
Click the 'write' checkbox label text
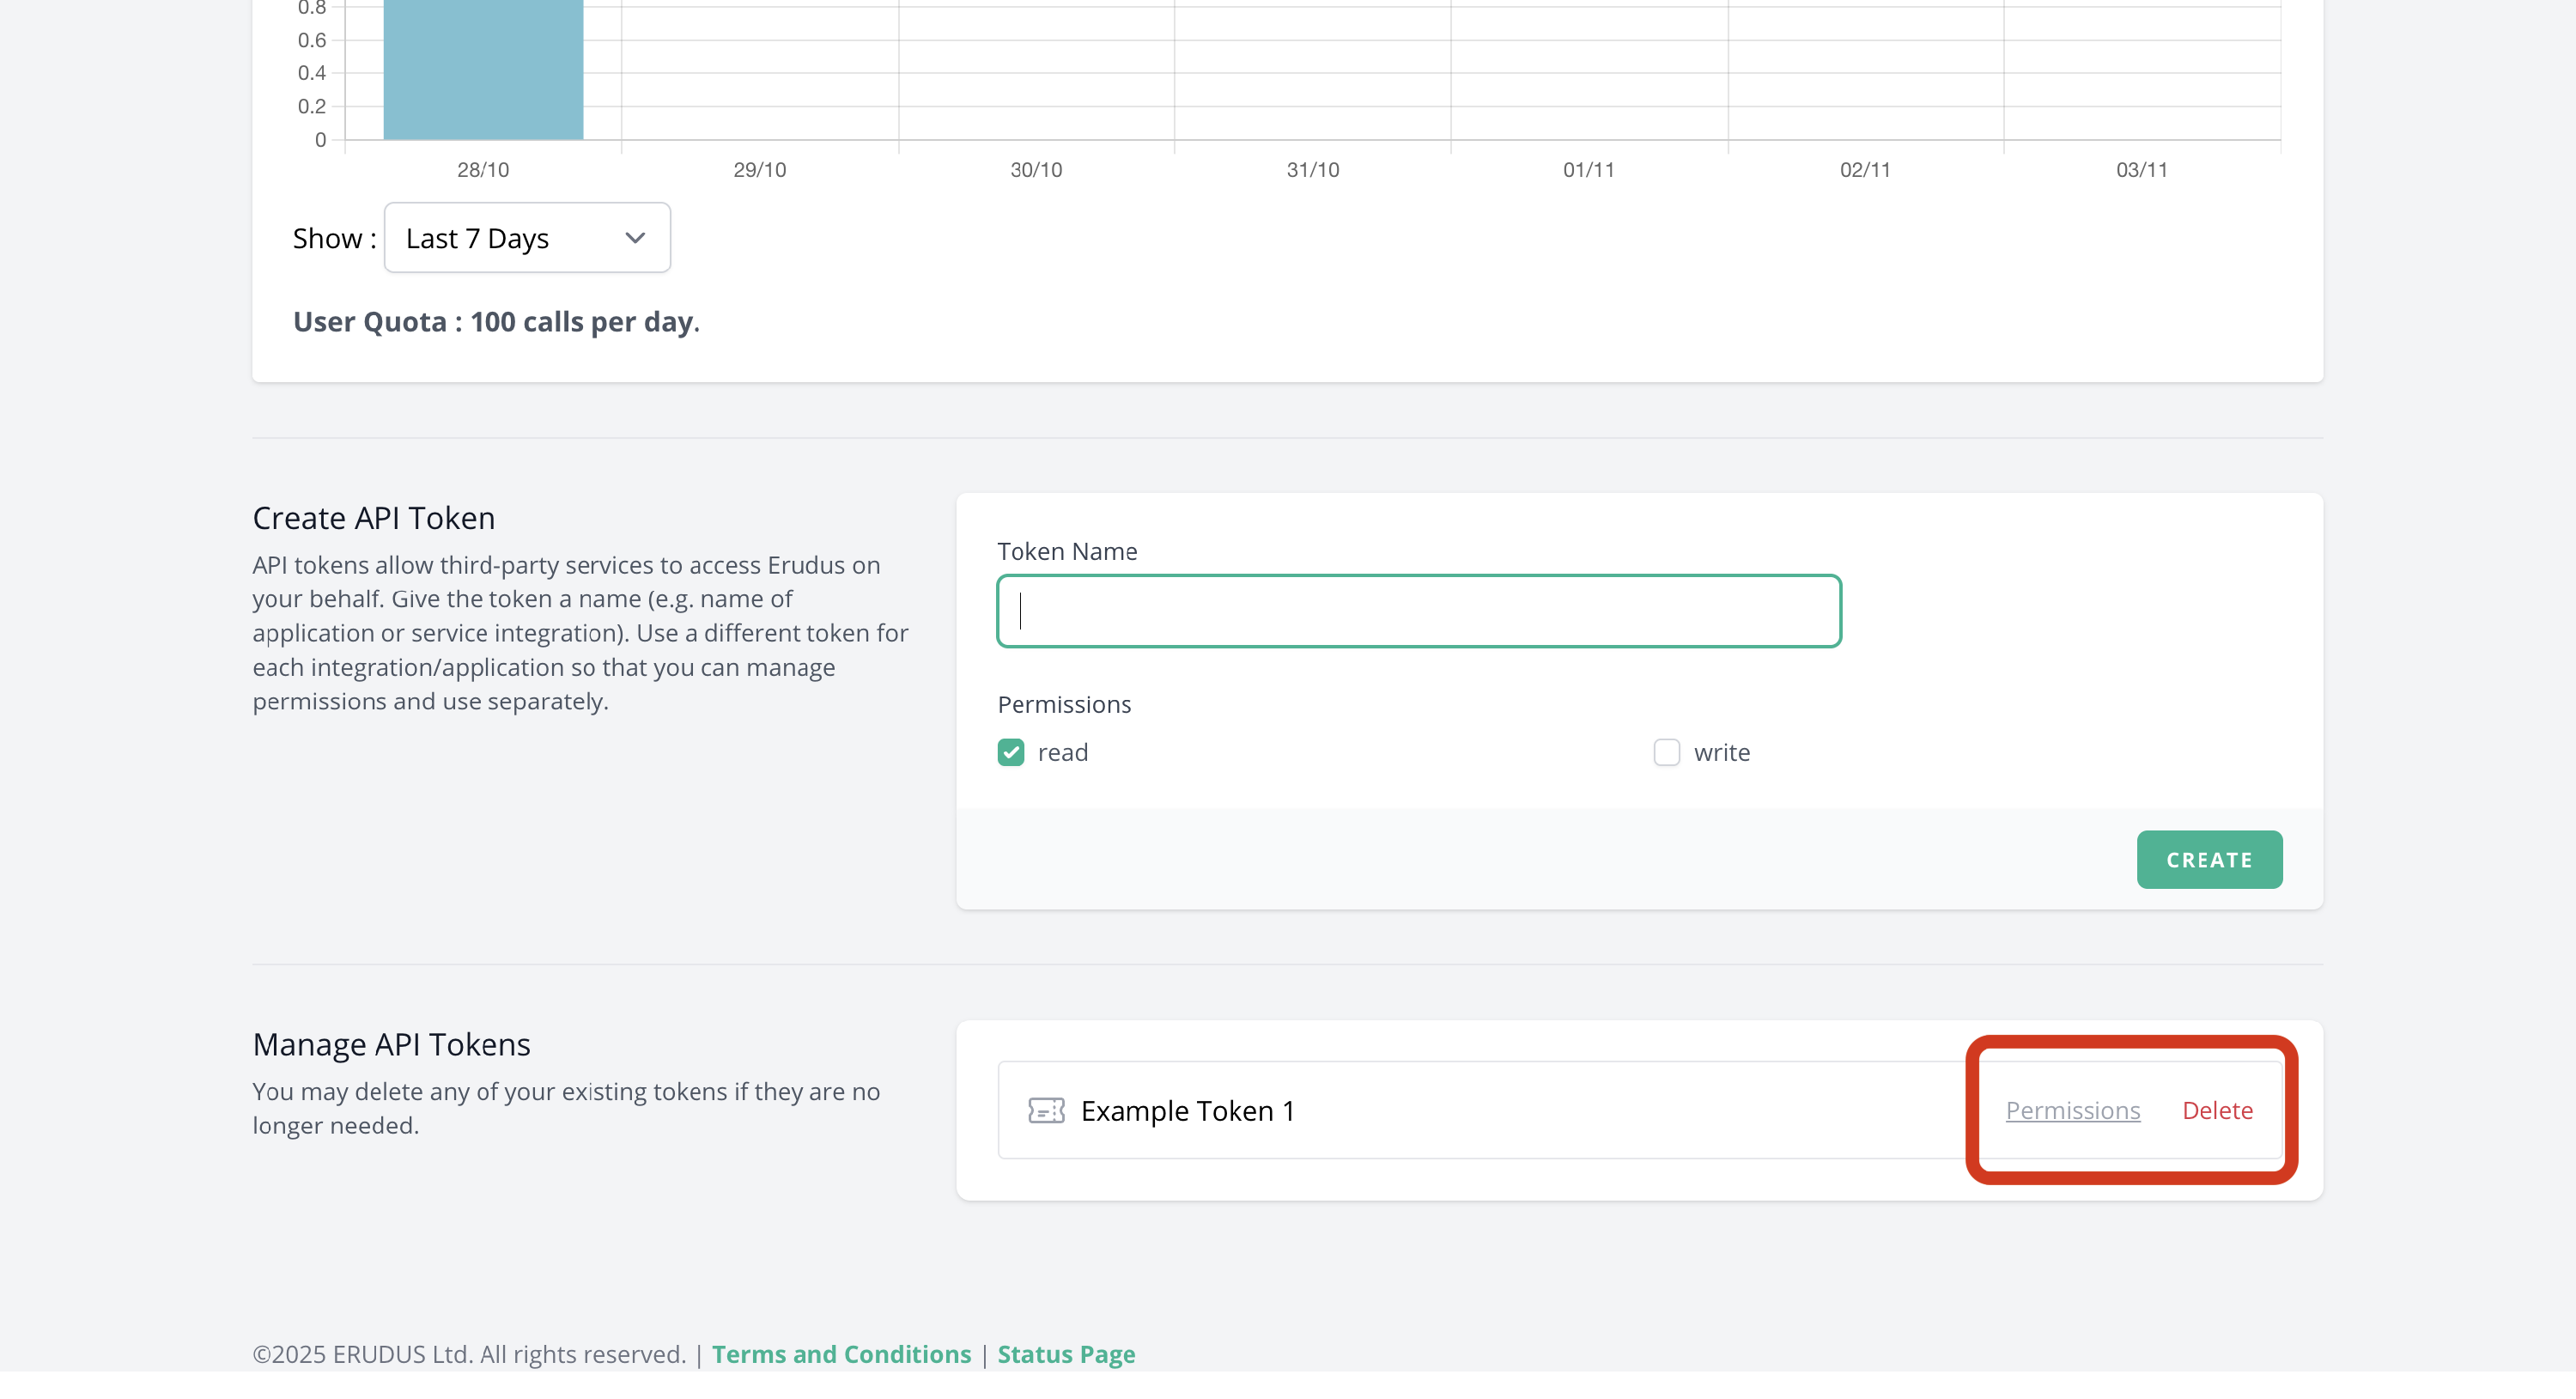pos(1721,752)
